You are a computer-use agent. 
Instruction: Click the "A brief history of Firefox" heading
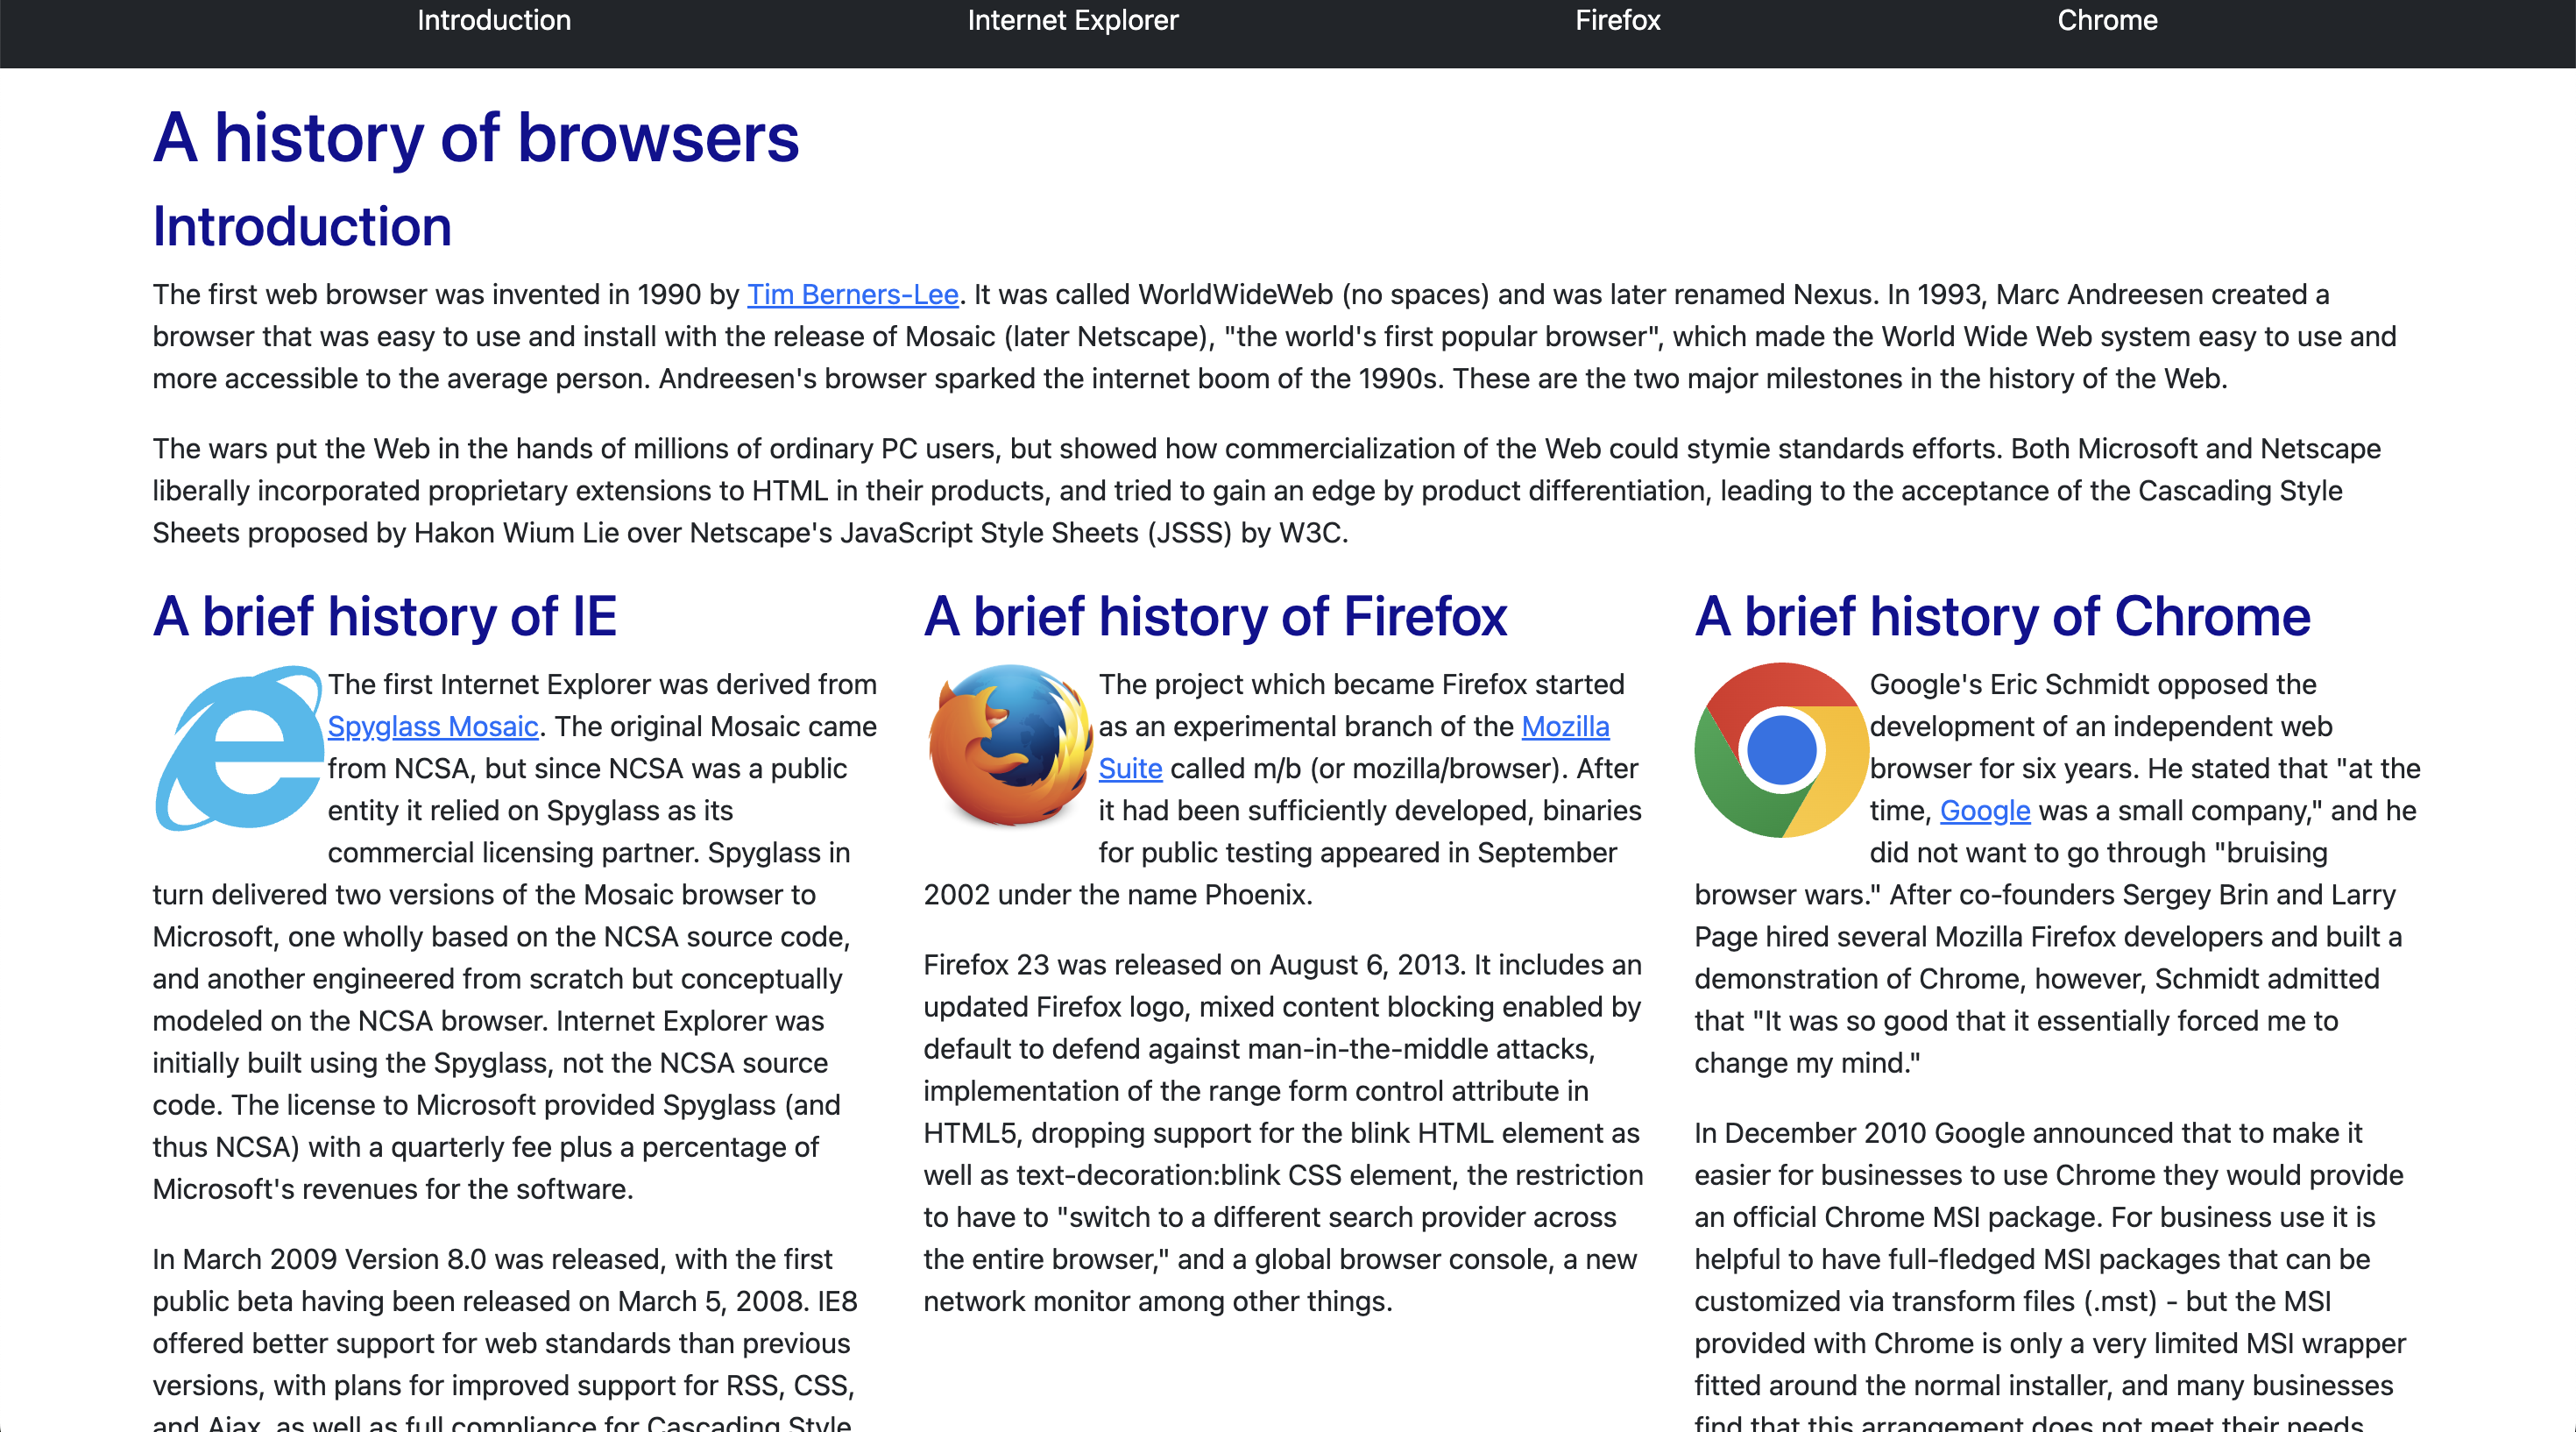[1215, 616]
